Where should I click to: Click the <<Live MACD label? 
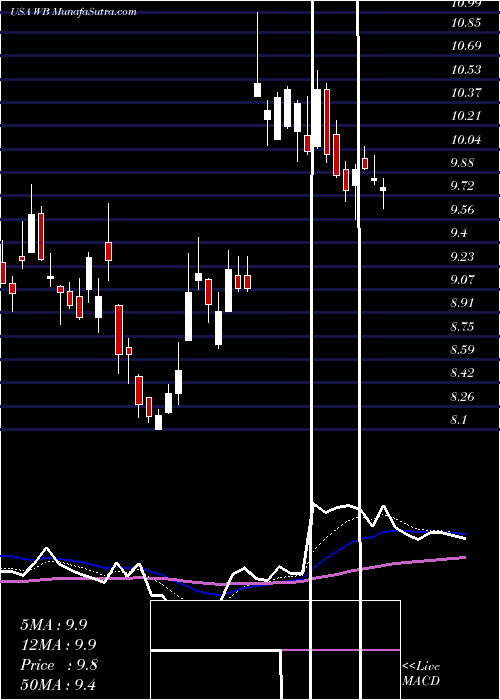tap(421, 673)
